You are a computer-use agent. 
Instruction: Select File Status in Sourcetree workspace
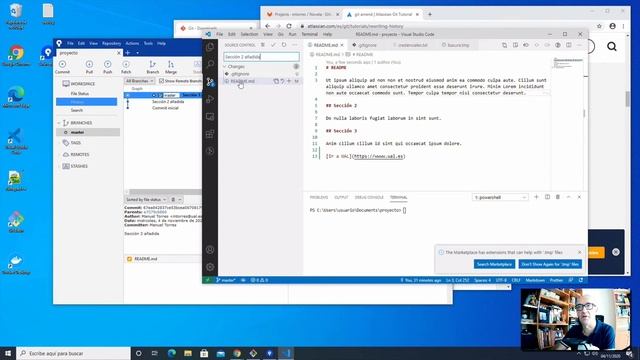click(80, 93)
